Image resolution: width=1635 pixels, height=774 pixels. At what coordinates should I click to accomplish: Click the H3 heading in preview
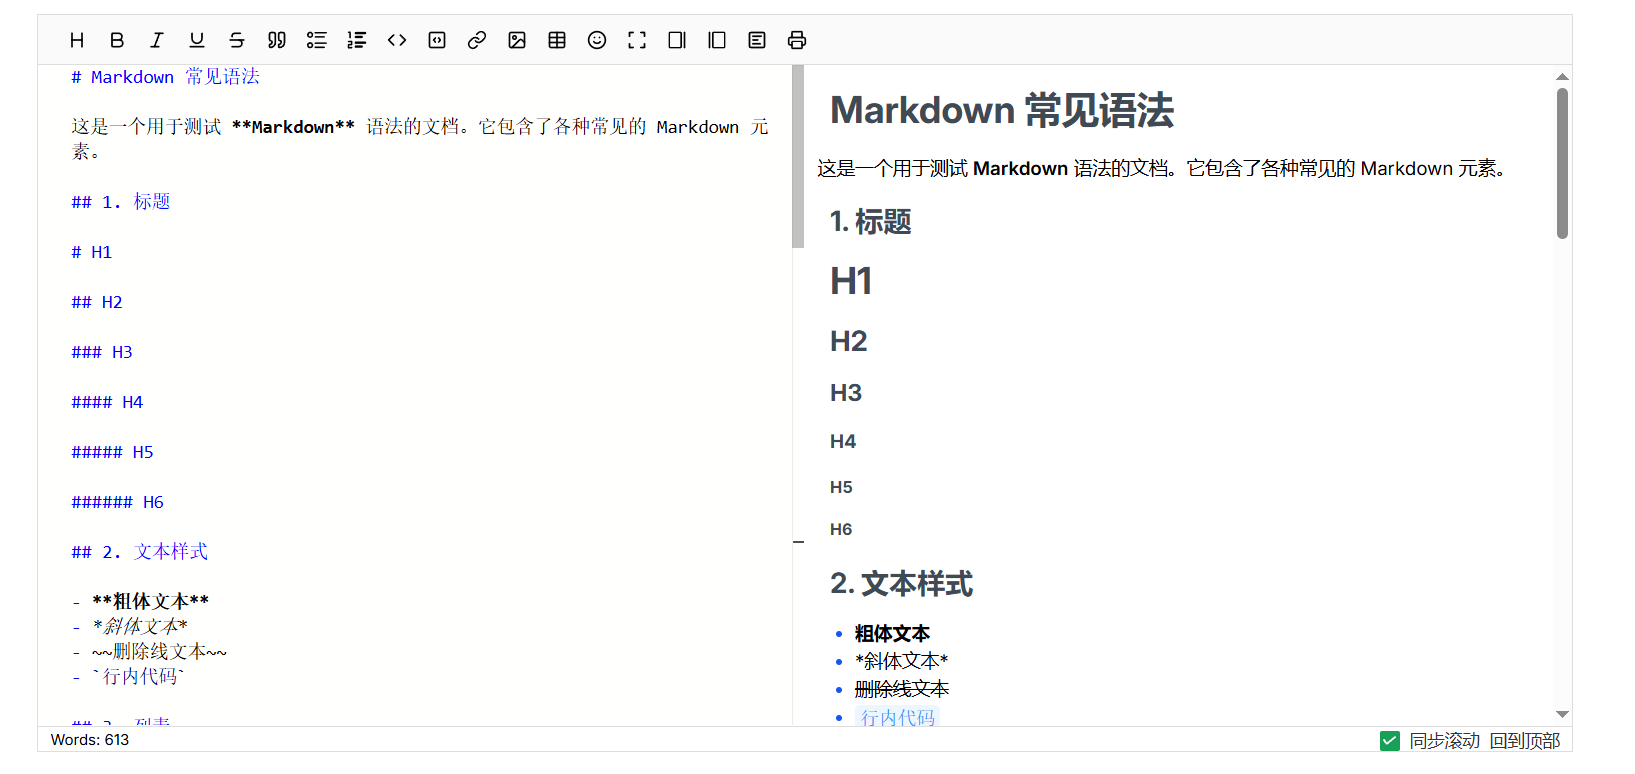coord(846,393)
